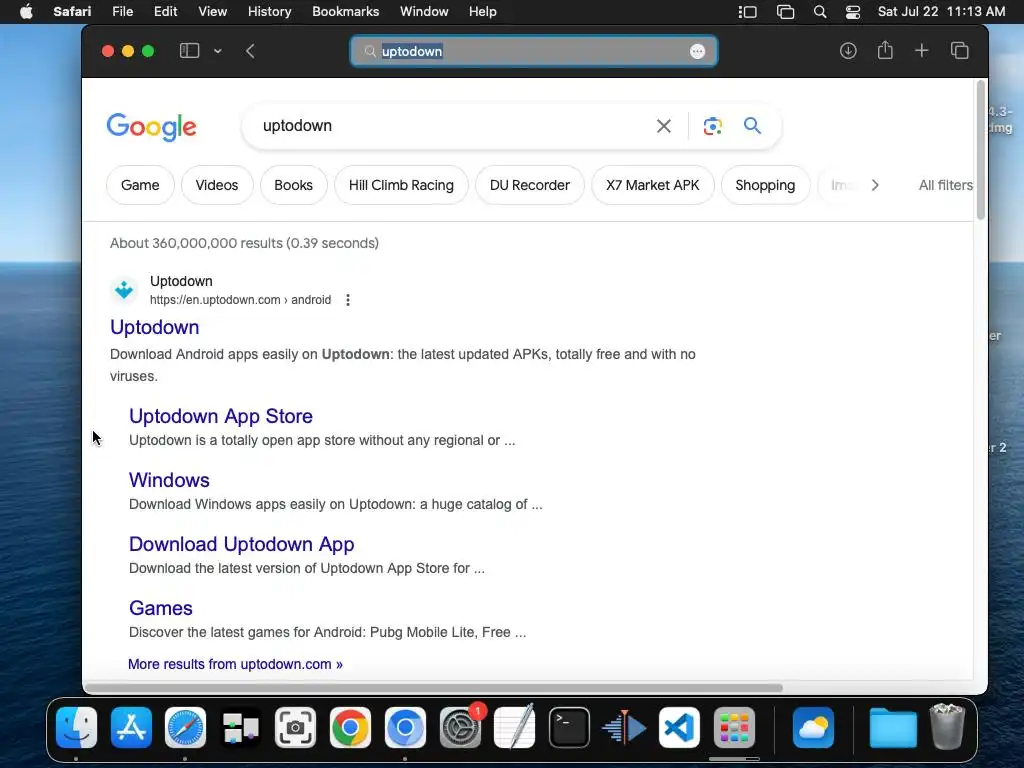Image resolution: width=1024 pixels, height=768 pixels.
Task: Open the three-dot menu beside the uptodown URL
Action: coord(348,300)
